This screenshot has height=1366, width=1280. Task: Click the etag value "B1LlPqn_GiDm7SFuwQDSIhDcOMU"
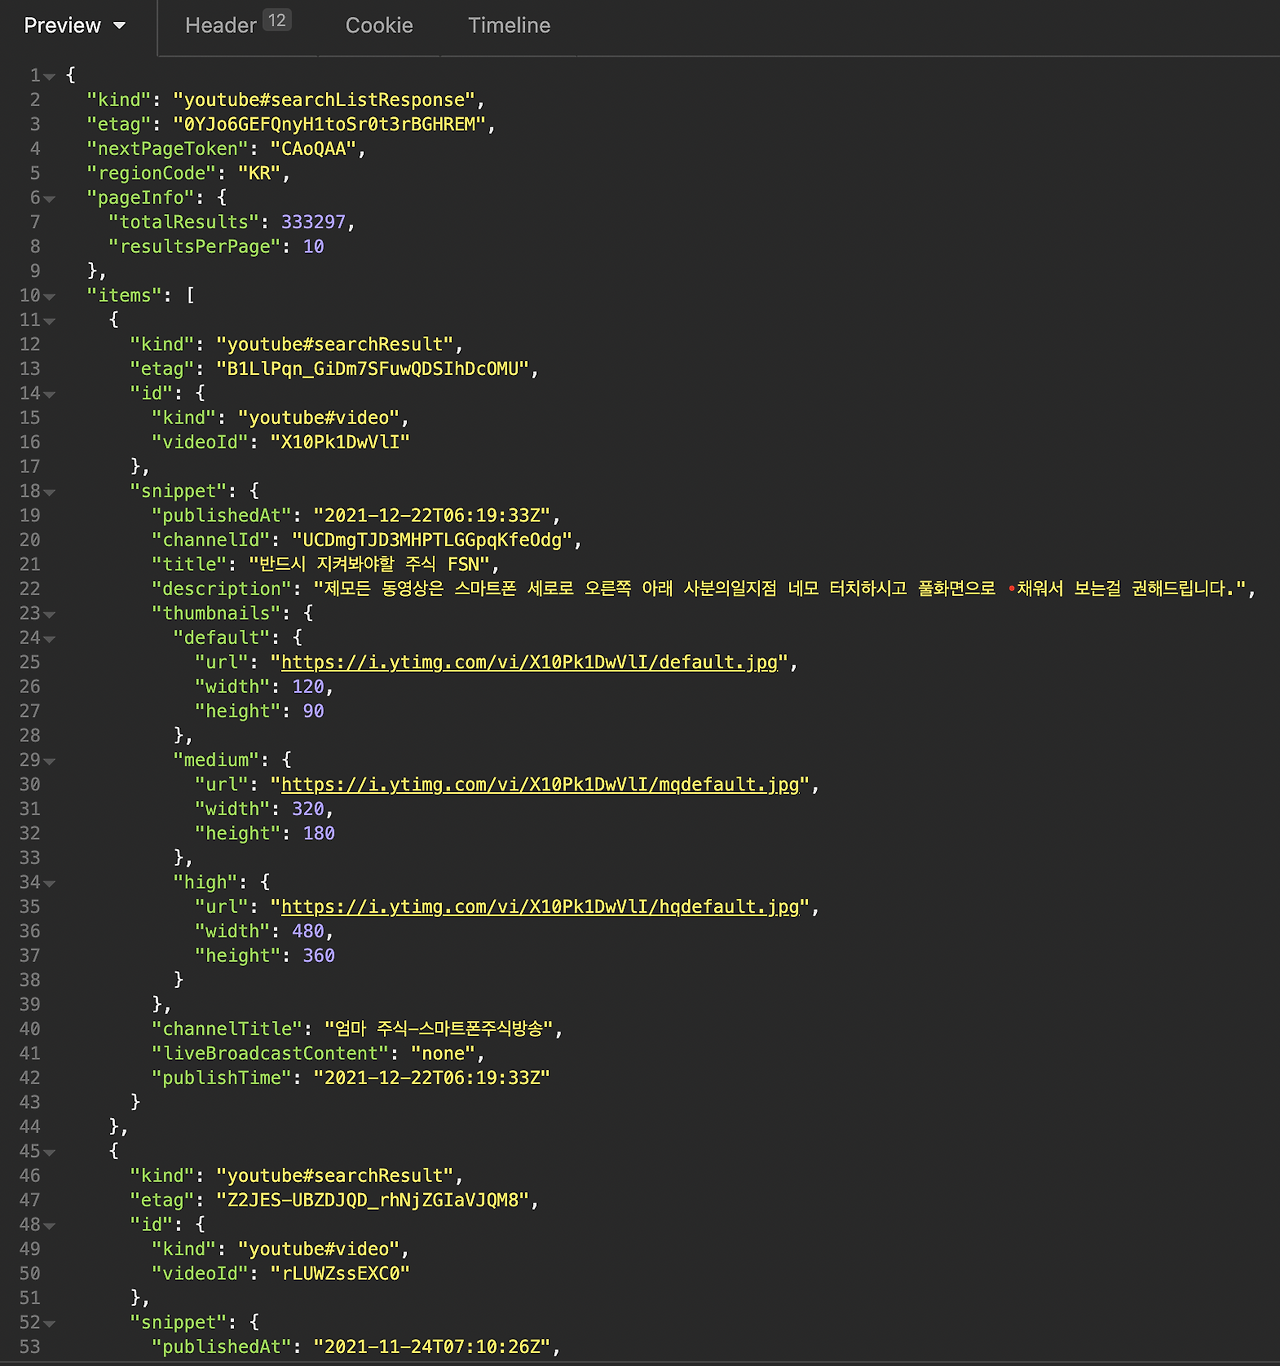pyautogui.click(x=373, y=369)
